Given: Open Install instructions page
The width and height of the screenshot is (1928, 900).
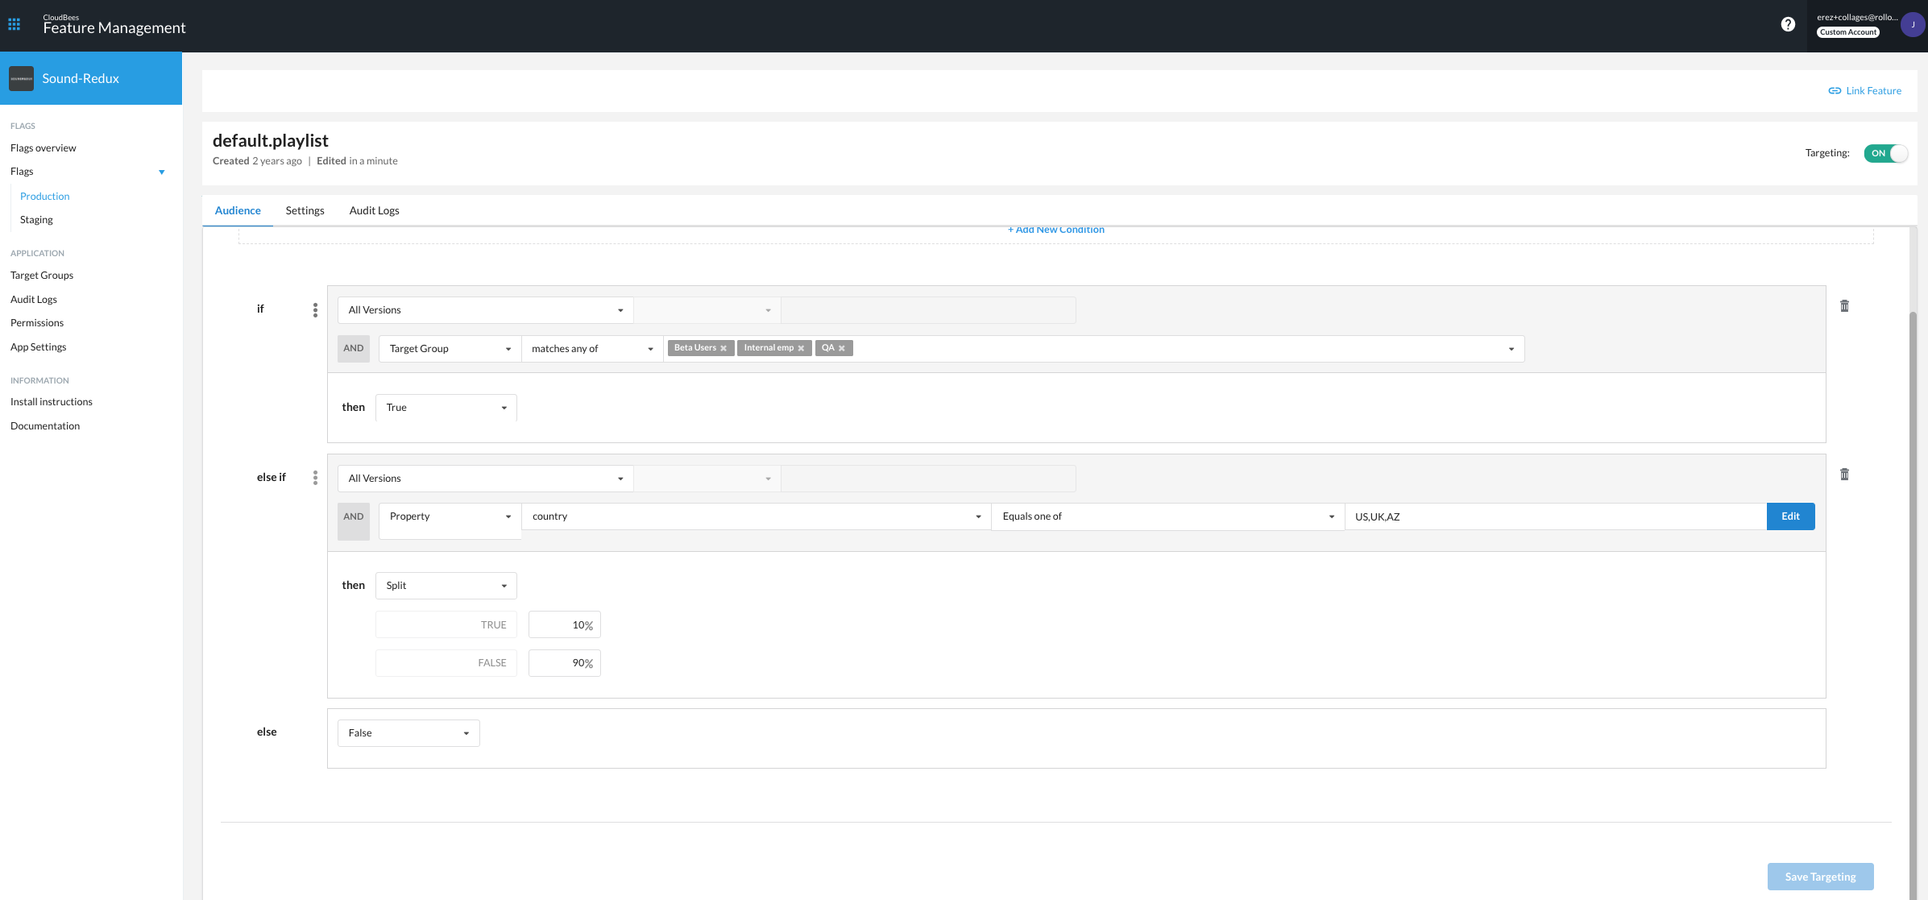Looking at the screenshot, I should coord(51,402).
